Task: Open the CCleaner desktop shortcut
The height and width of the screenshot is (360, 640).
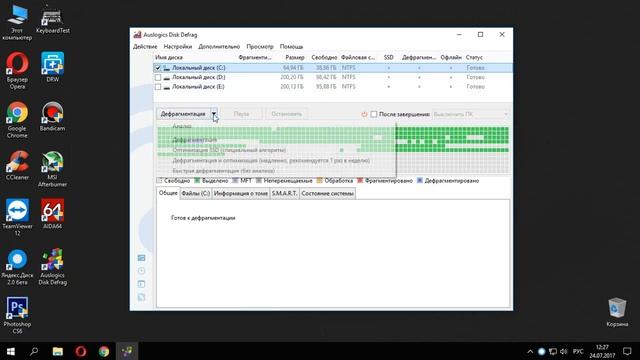Action: 17,165
